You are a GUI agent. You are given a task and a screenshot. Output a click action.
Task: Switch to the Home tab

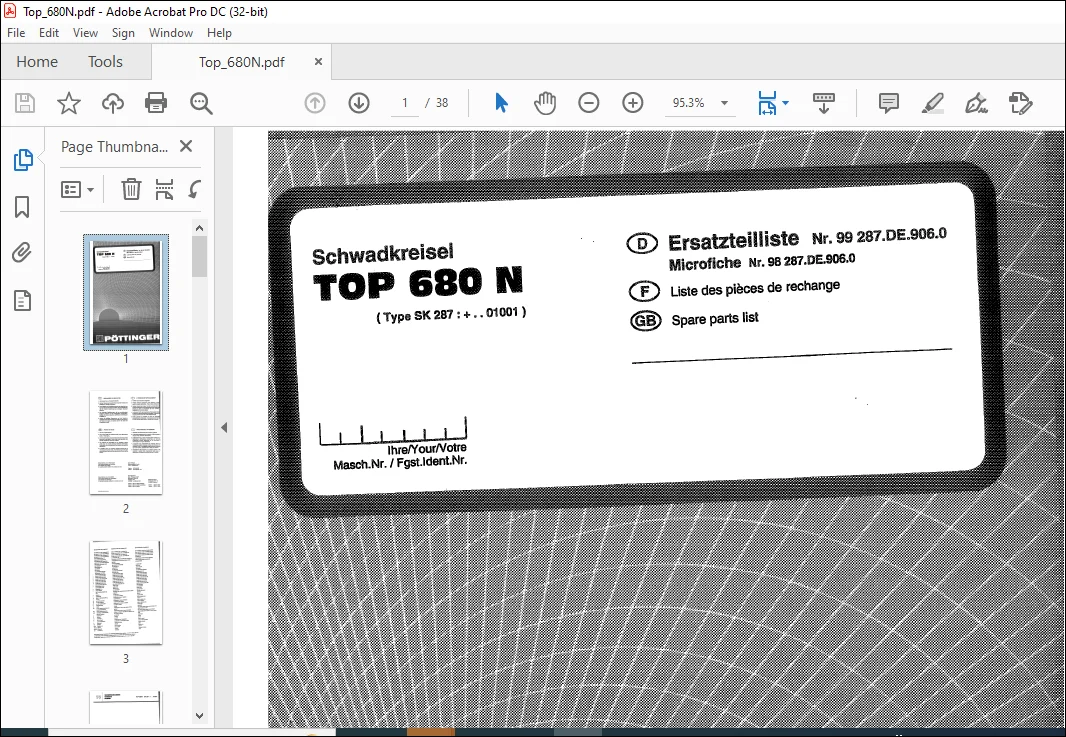pos(37,62)
